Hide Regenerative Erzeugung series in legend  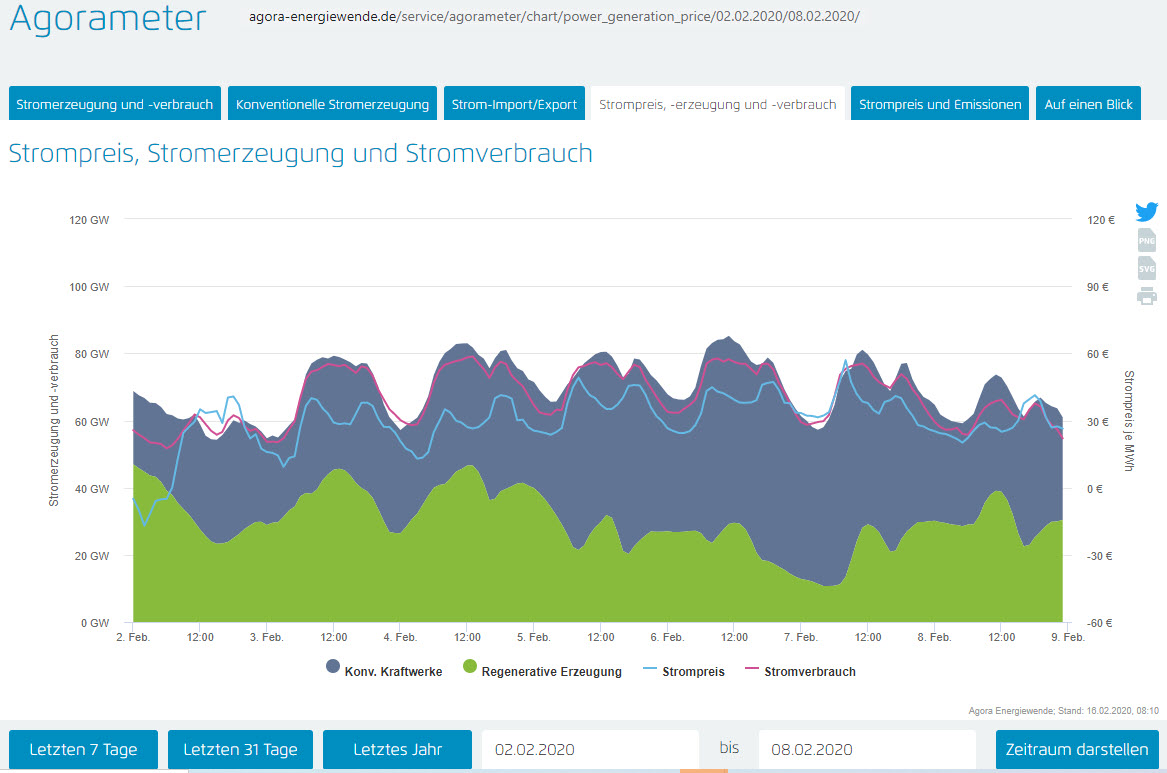coord(543,671)
